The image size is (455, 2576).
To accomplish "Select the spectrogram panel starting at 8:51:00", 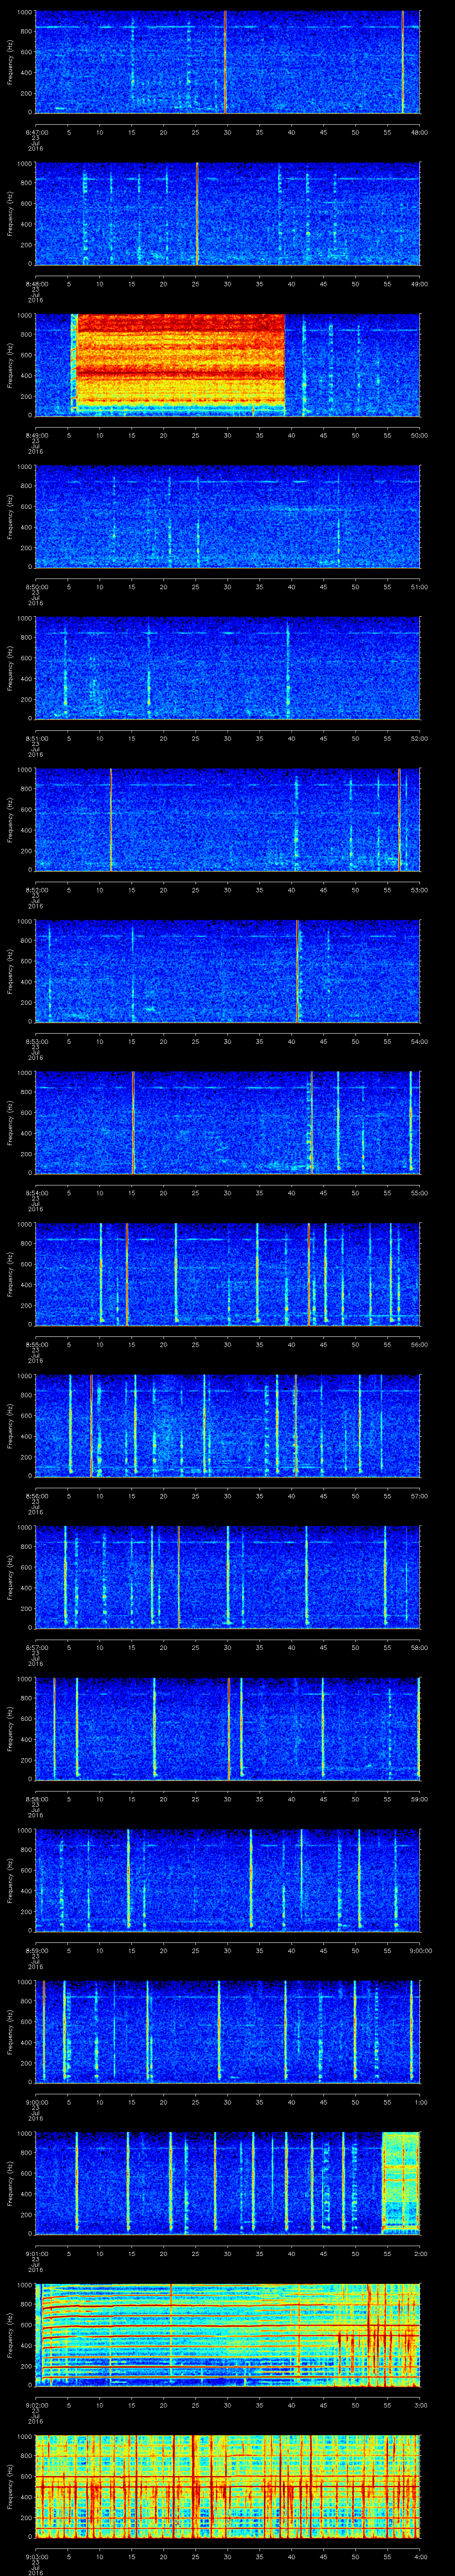I will coord(228,668).
